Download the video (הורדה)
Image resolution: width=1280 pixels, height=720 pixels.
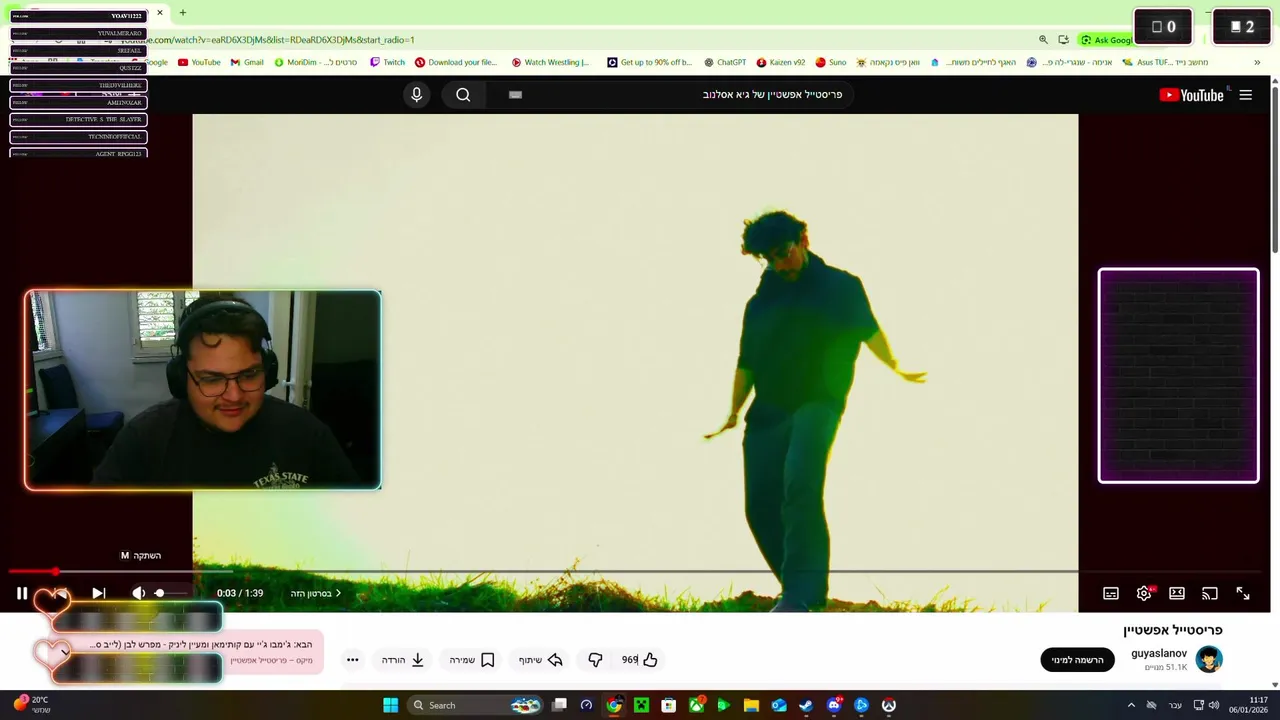pos(403,659)
